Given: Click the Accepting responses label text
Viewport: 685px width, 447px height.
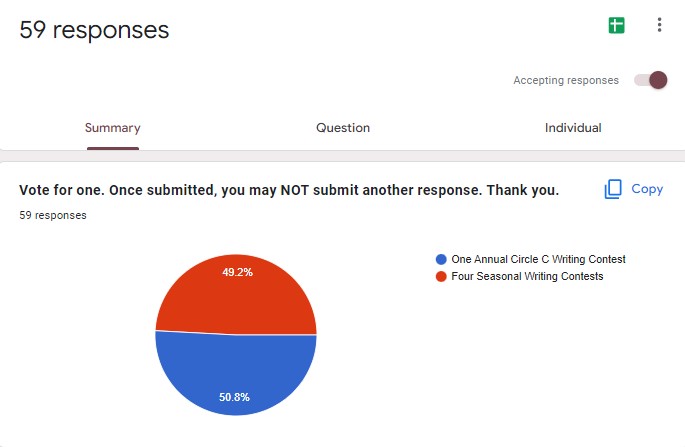Looking at the screenshot, I should [x=566, y=80].
